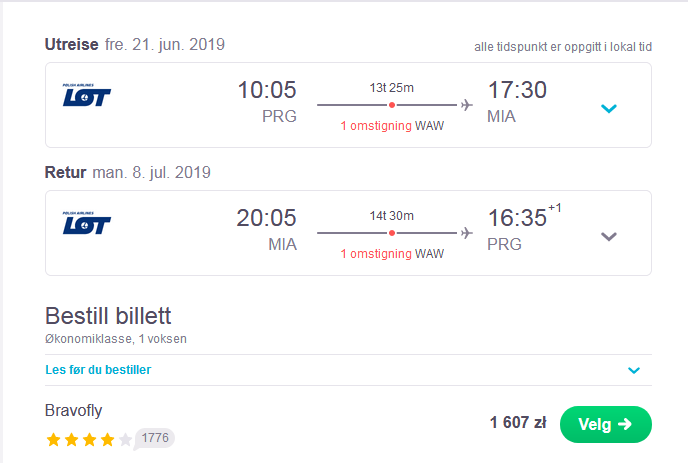
Task: Click the red stopover dot on return flight
Action: click(392, 233)
